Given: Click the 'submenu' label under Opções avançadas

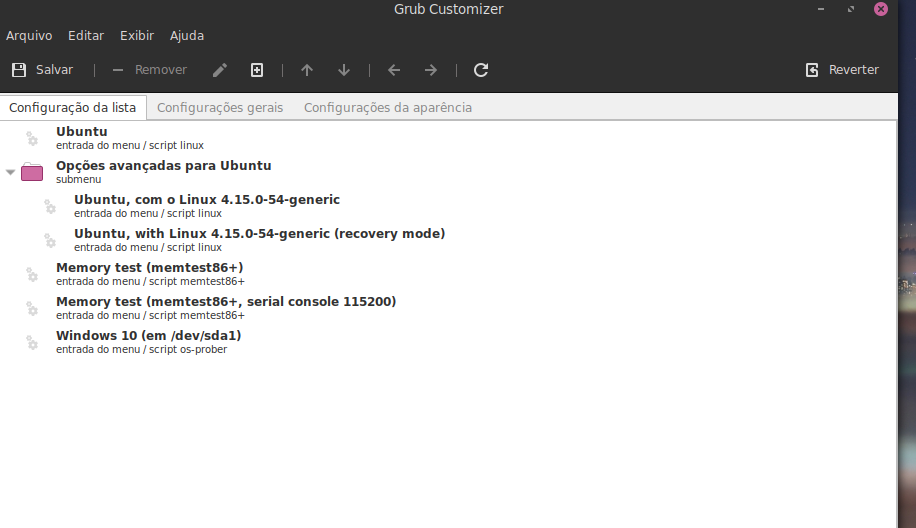Looking at the screenshot, I should coord(79,179).
